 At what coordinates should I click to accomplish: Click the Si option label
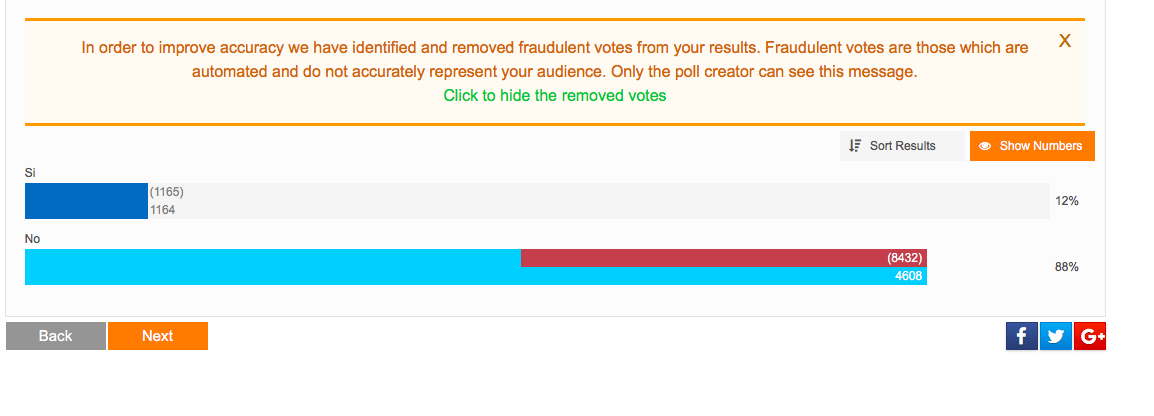(30, 173)
